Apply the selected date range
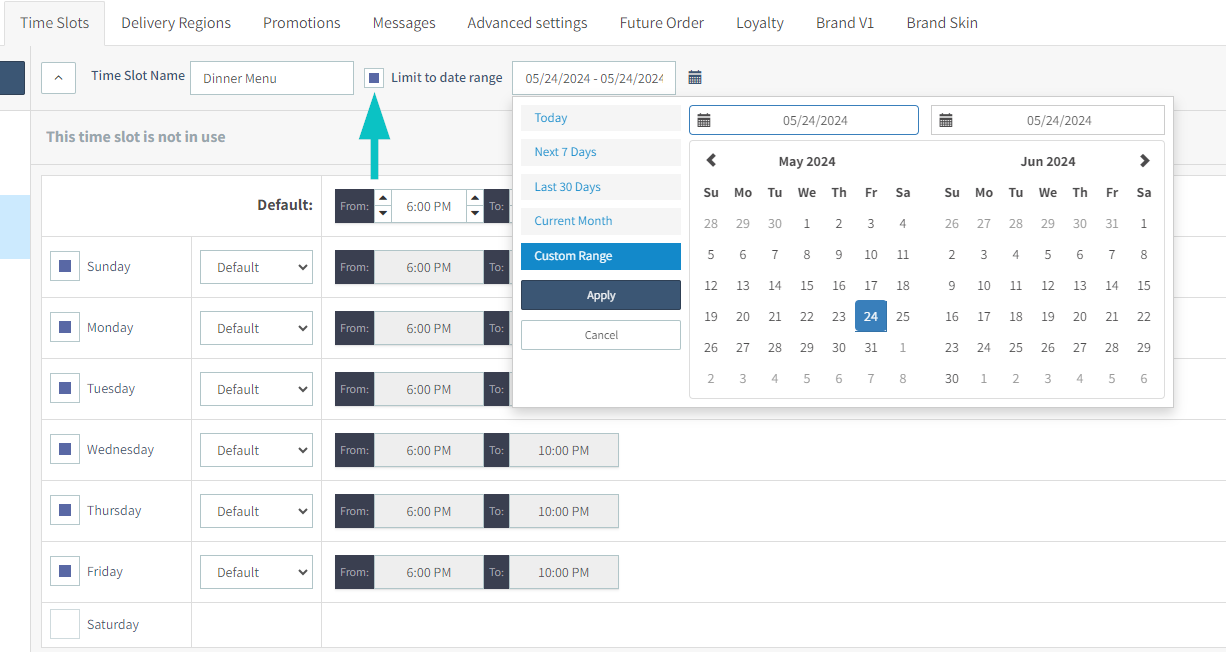This screenshot has width=1226, height=652. (601, 295)
